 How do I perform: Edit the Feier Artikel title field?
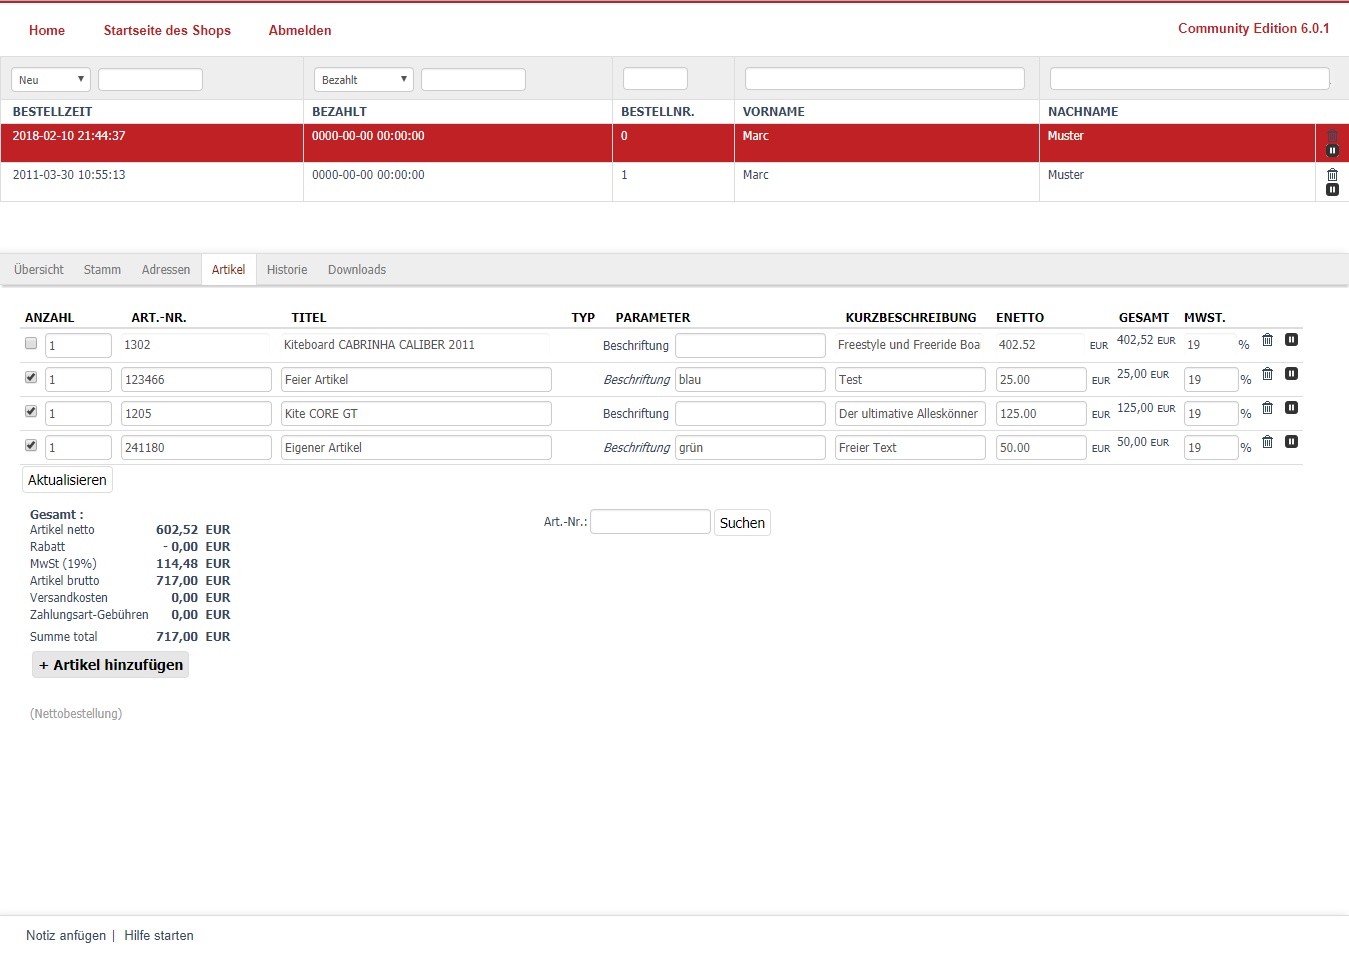(416, 379)
